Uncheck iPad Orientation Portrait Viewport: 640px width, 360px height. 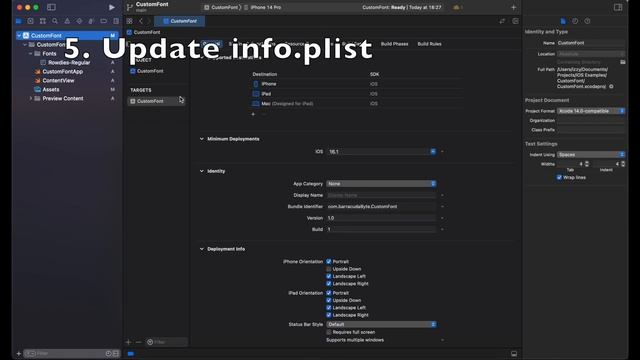329,293
